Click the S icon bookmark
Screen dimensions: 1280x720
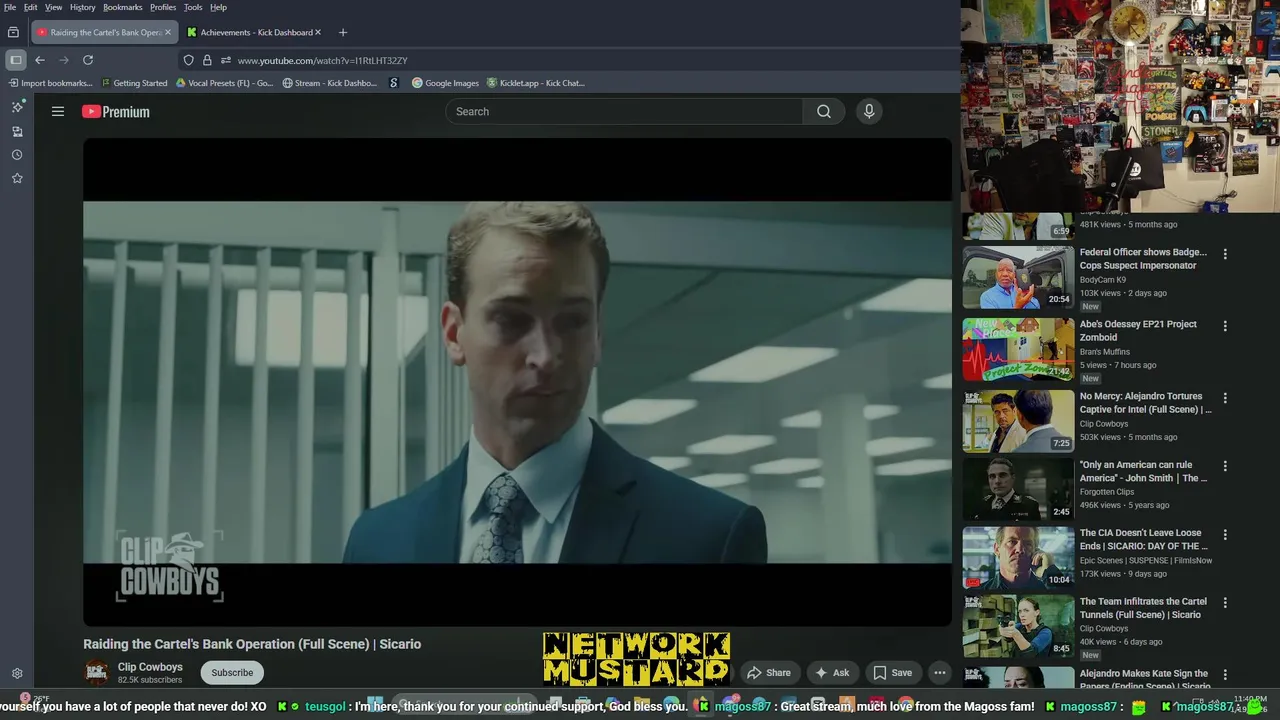(394, 83)
